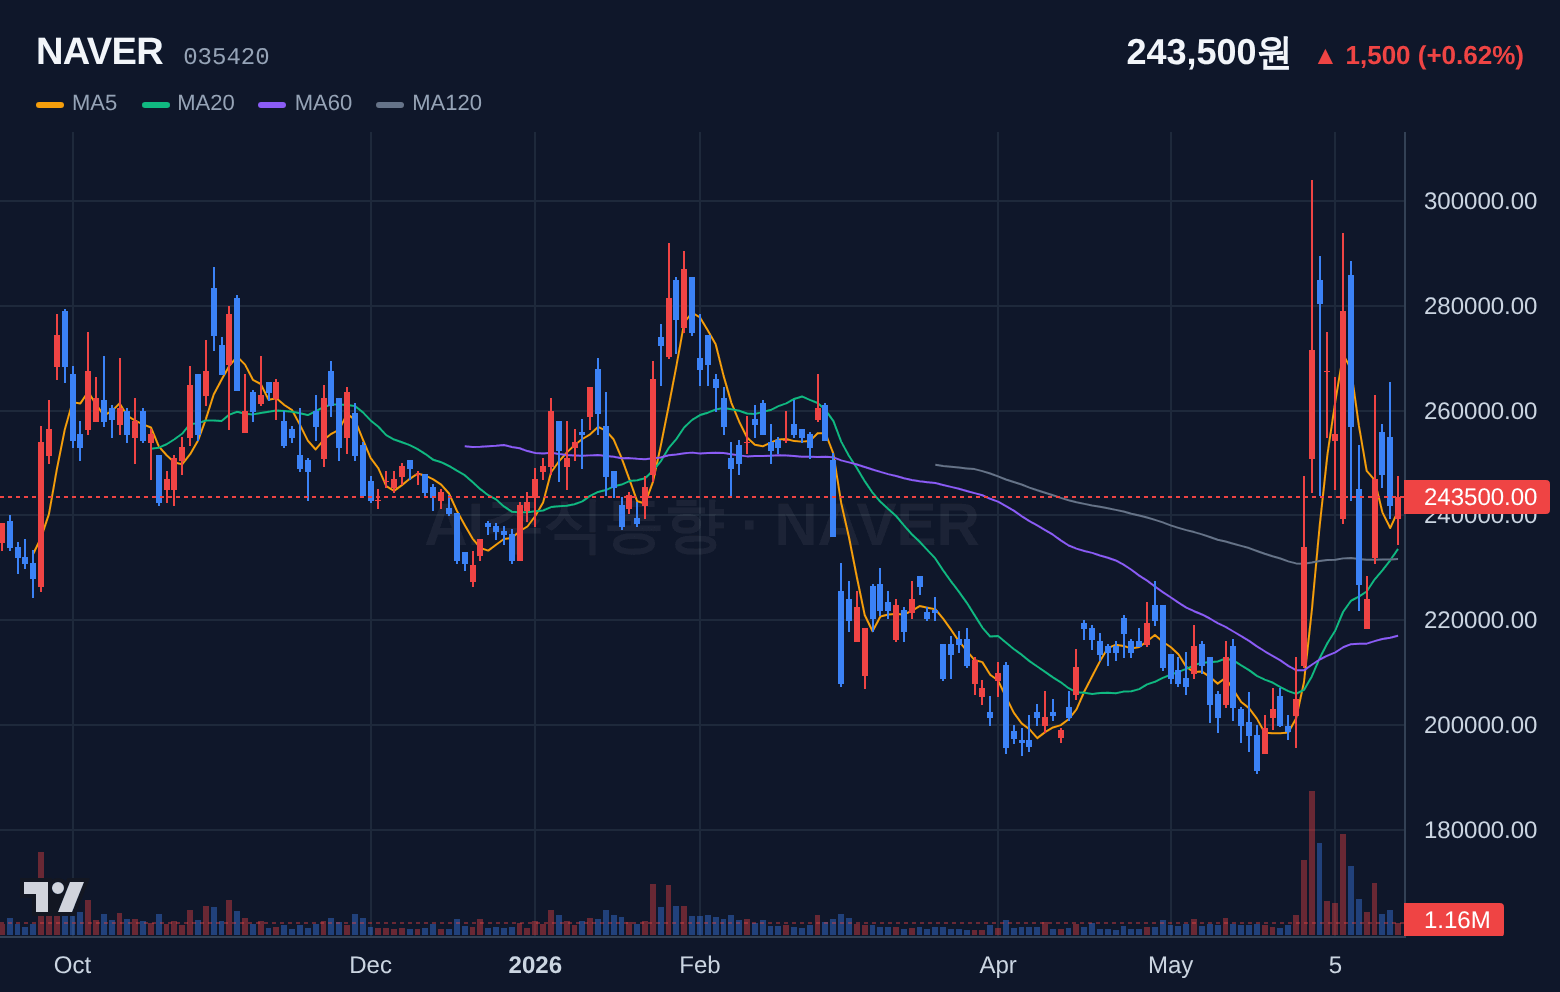Click the 280000.00 price axis label
This screenshot has height=992, width=1560.
[x=1480, y=306]
